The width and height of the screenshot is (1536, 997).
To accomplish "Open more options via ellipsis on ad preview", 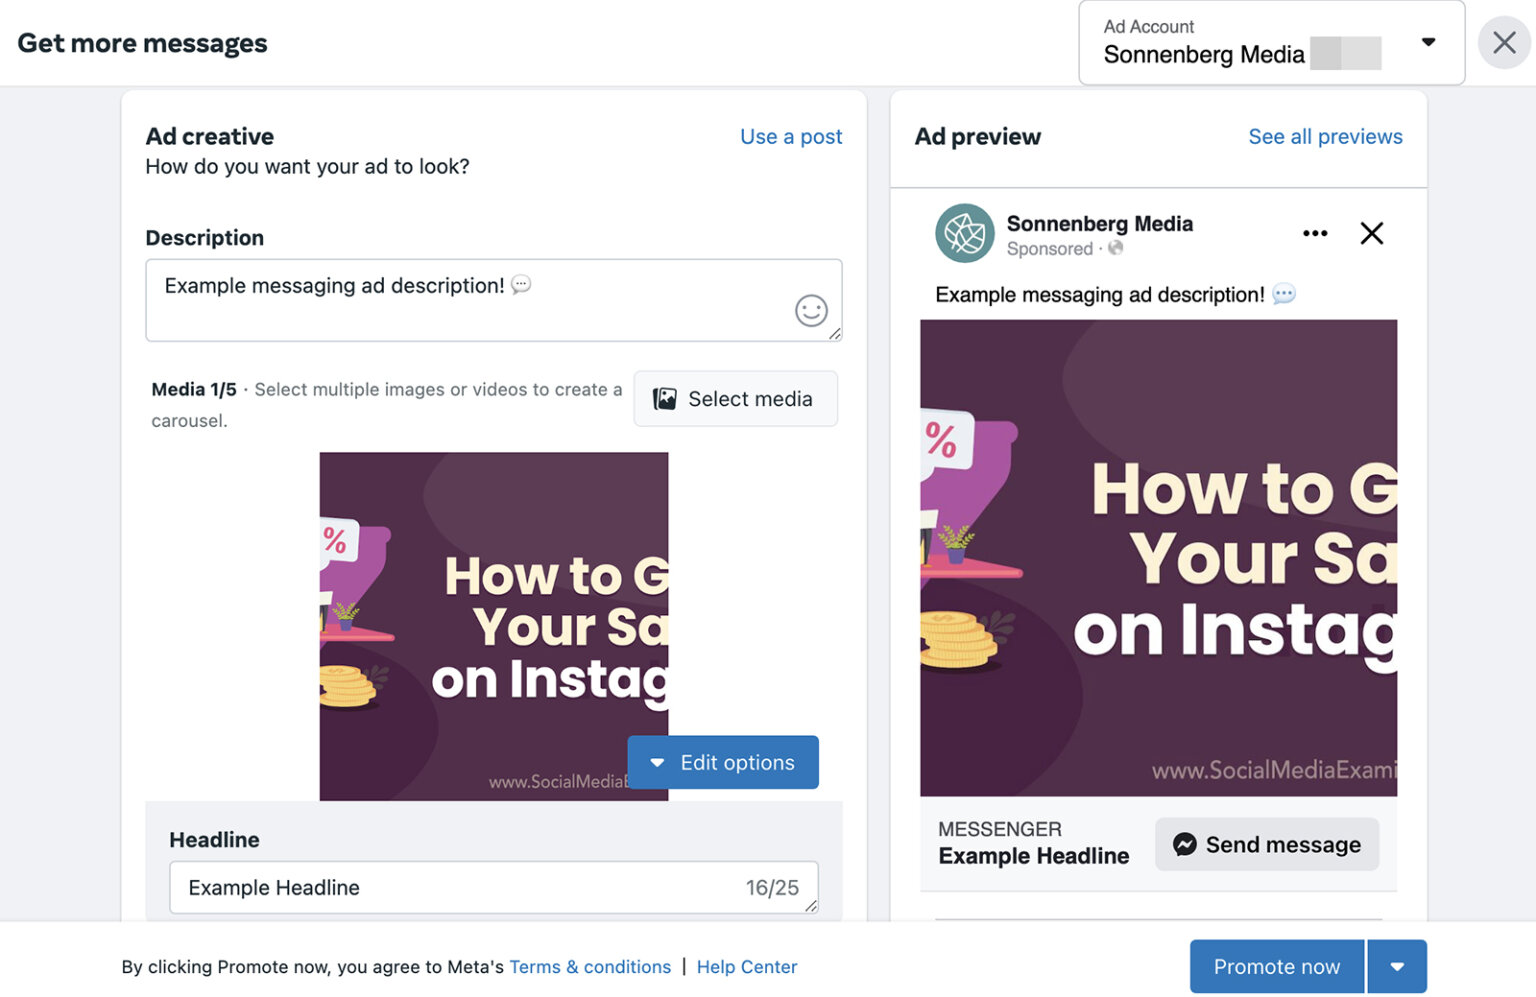I will click(x=1314, y=233).
